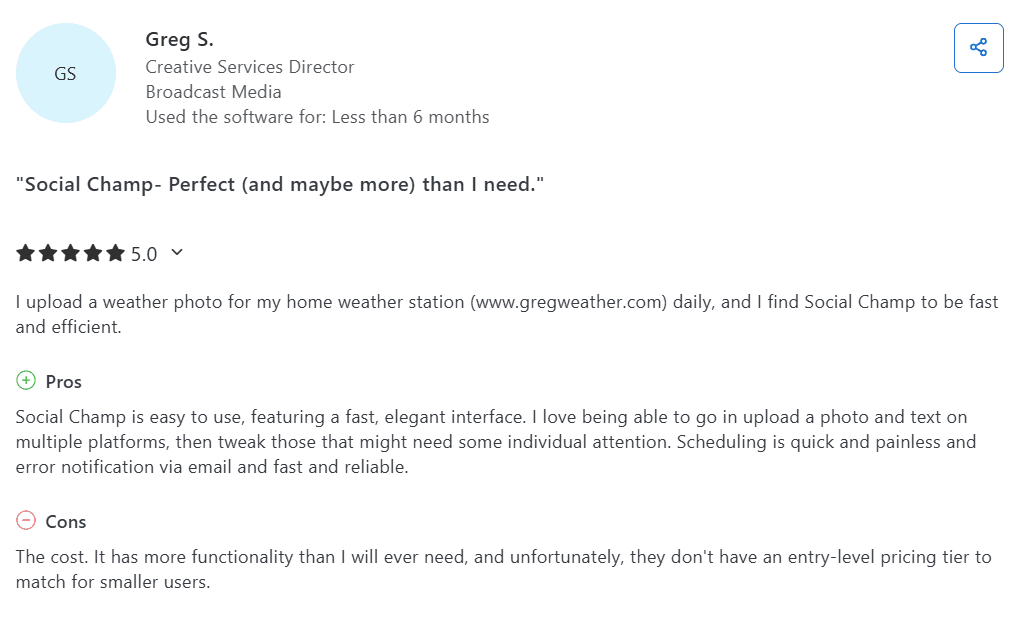Click the Cons section heading

pos(66,522)
